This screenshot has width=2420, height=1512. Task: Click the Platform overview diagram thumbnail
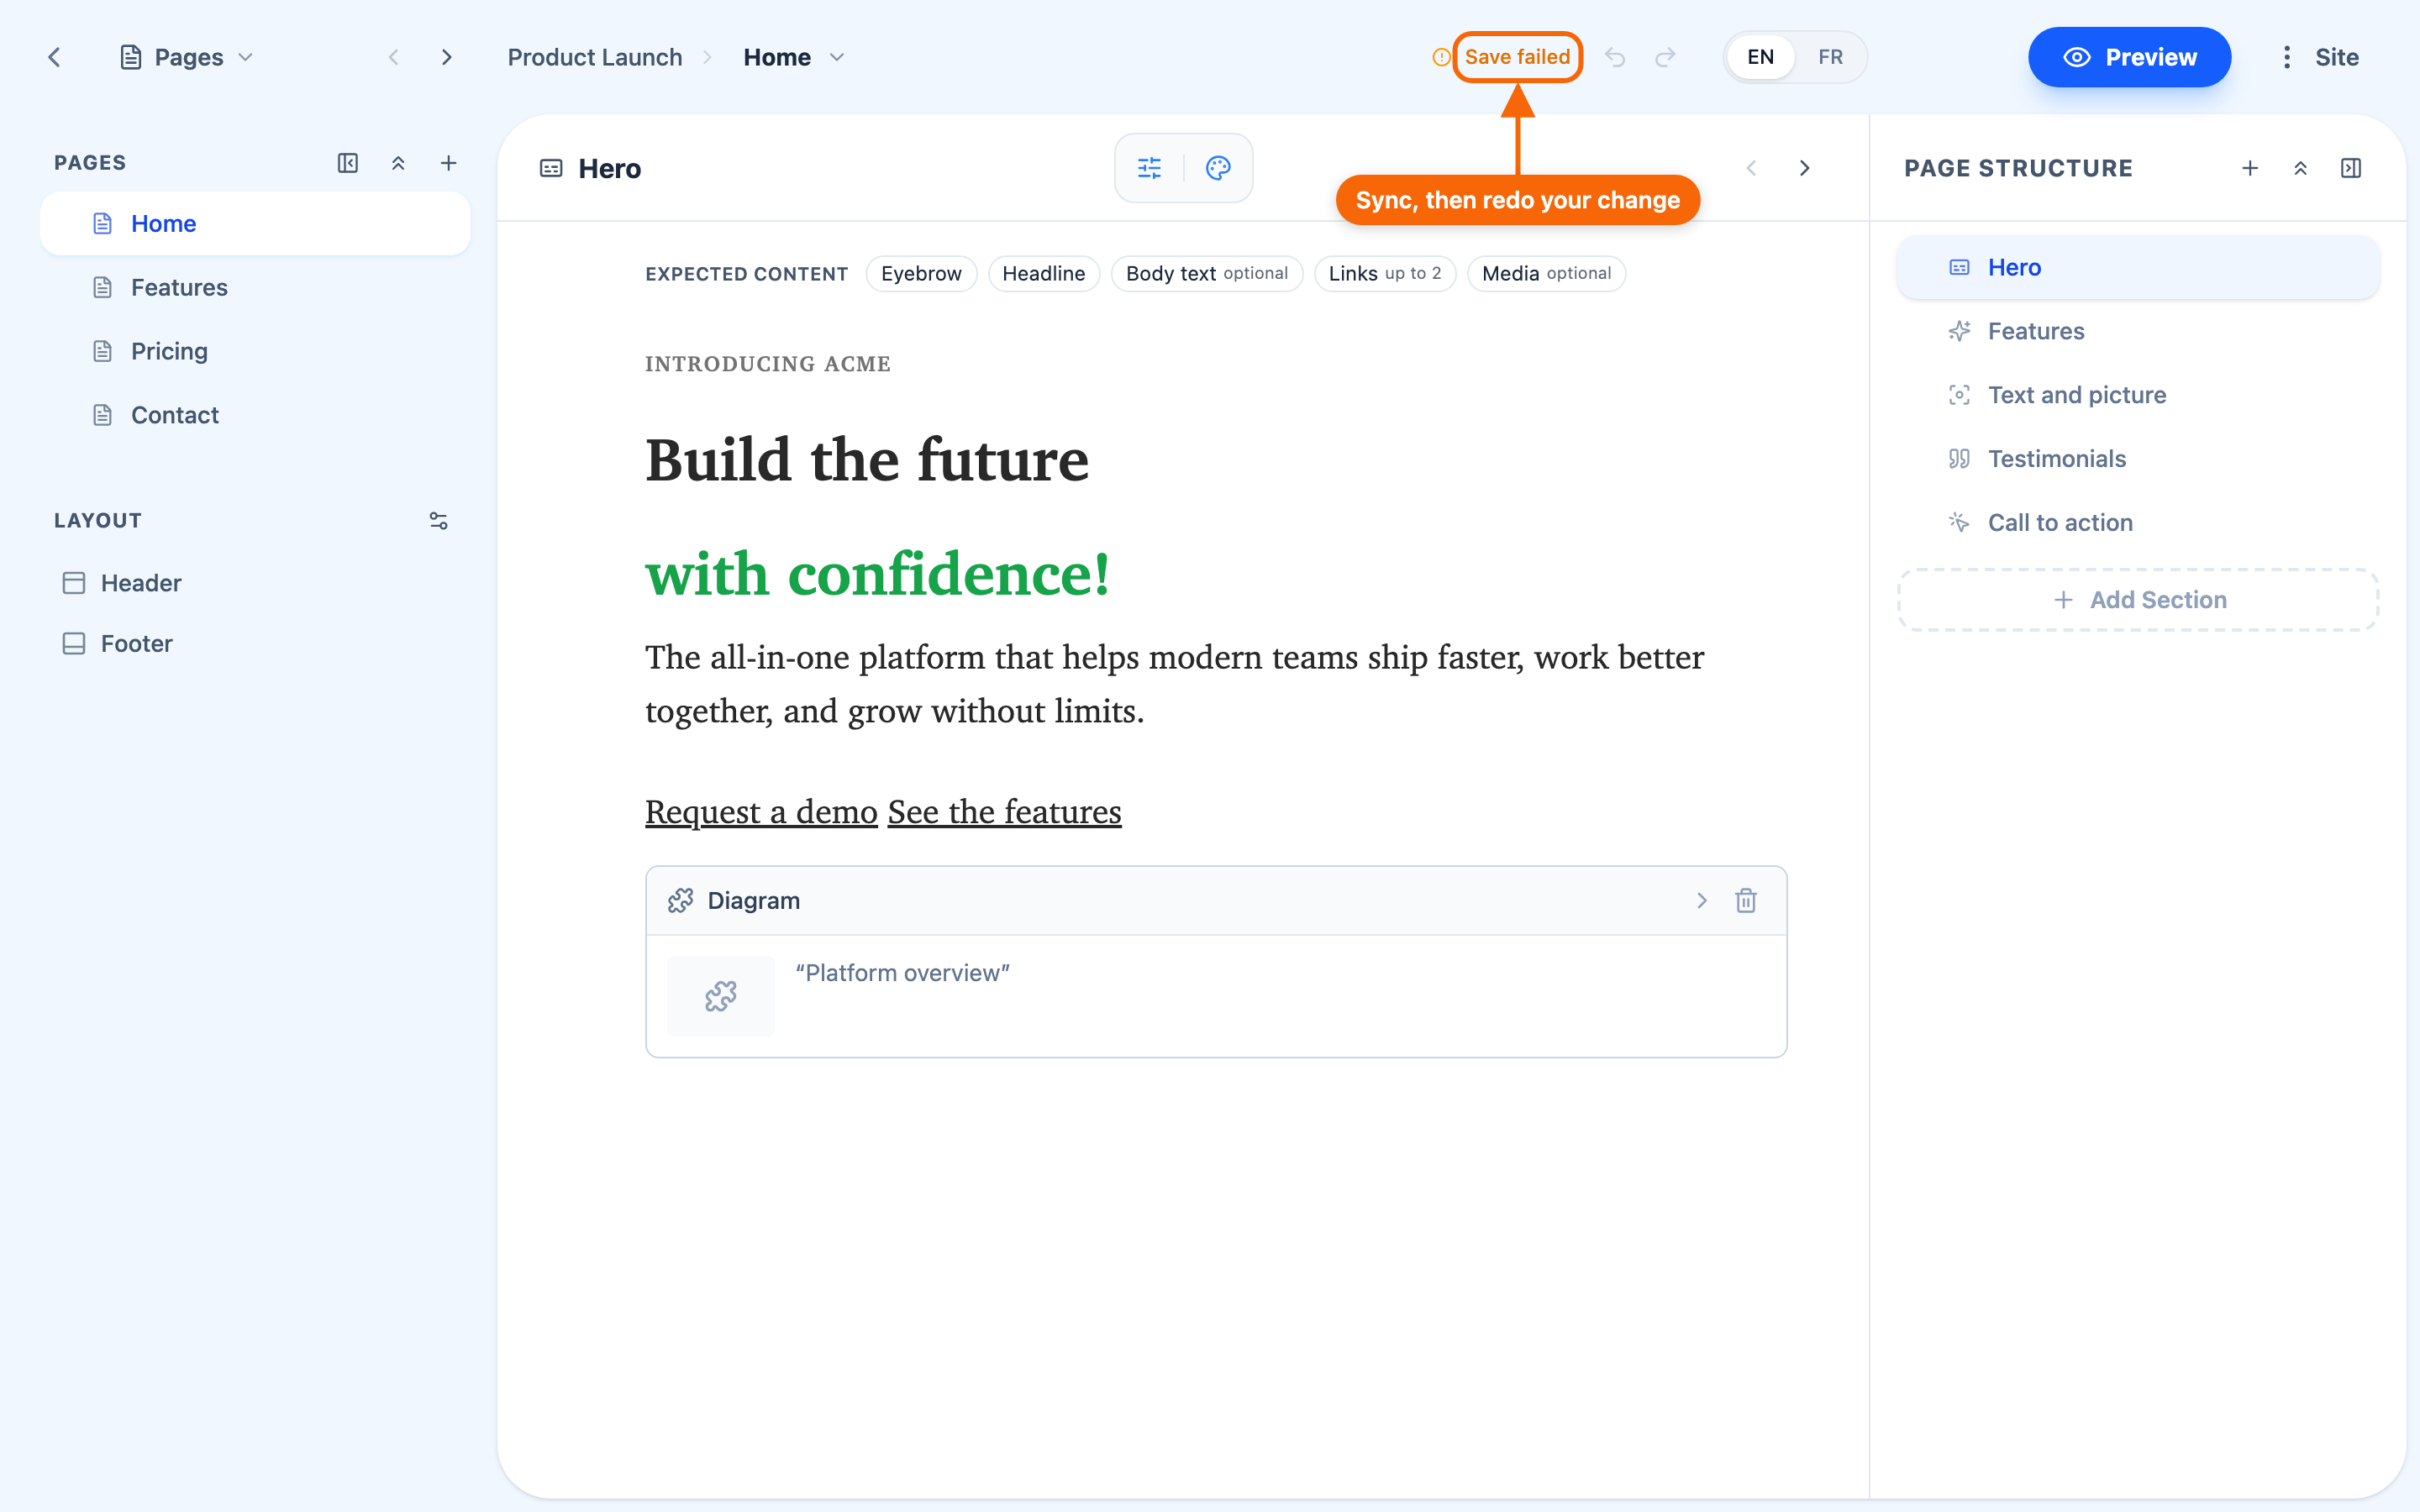(x=721, y=996)
